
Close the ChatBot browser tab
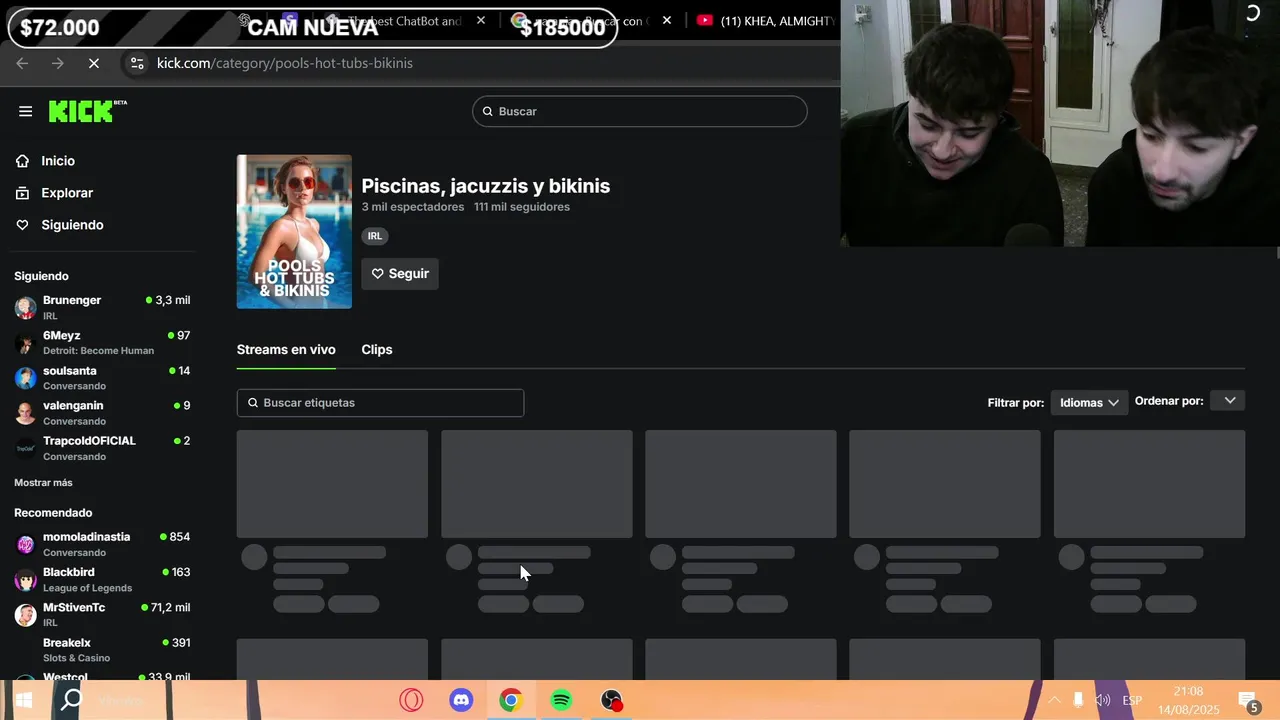pyautogui.click(x=481, y=20)
